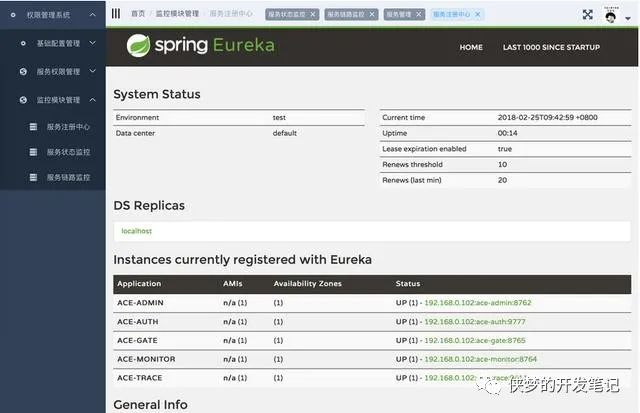Select the 服务注册中心 tab

tap(451, 14)
